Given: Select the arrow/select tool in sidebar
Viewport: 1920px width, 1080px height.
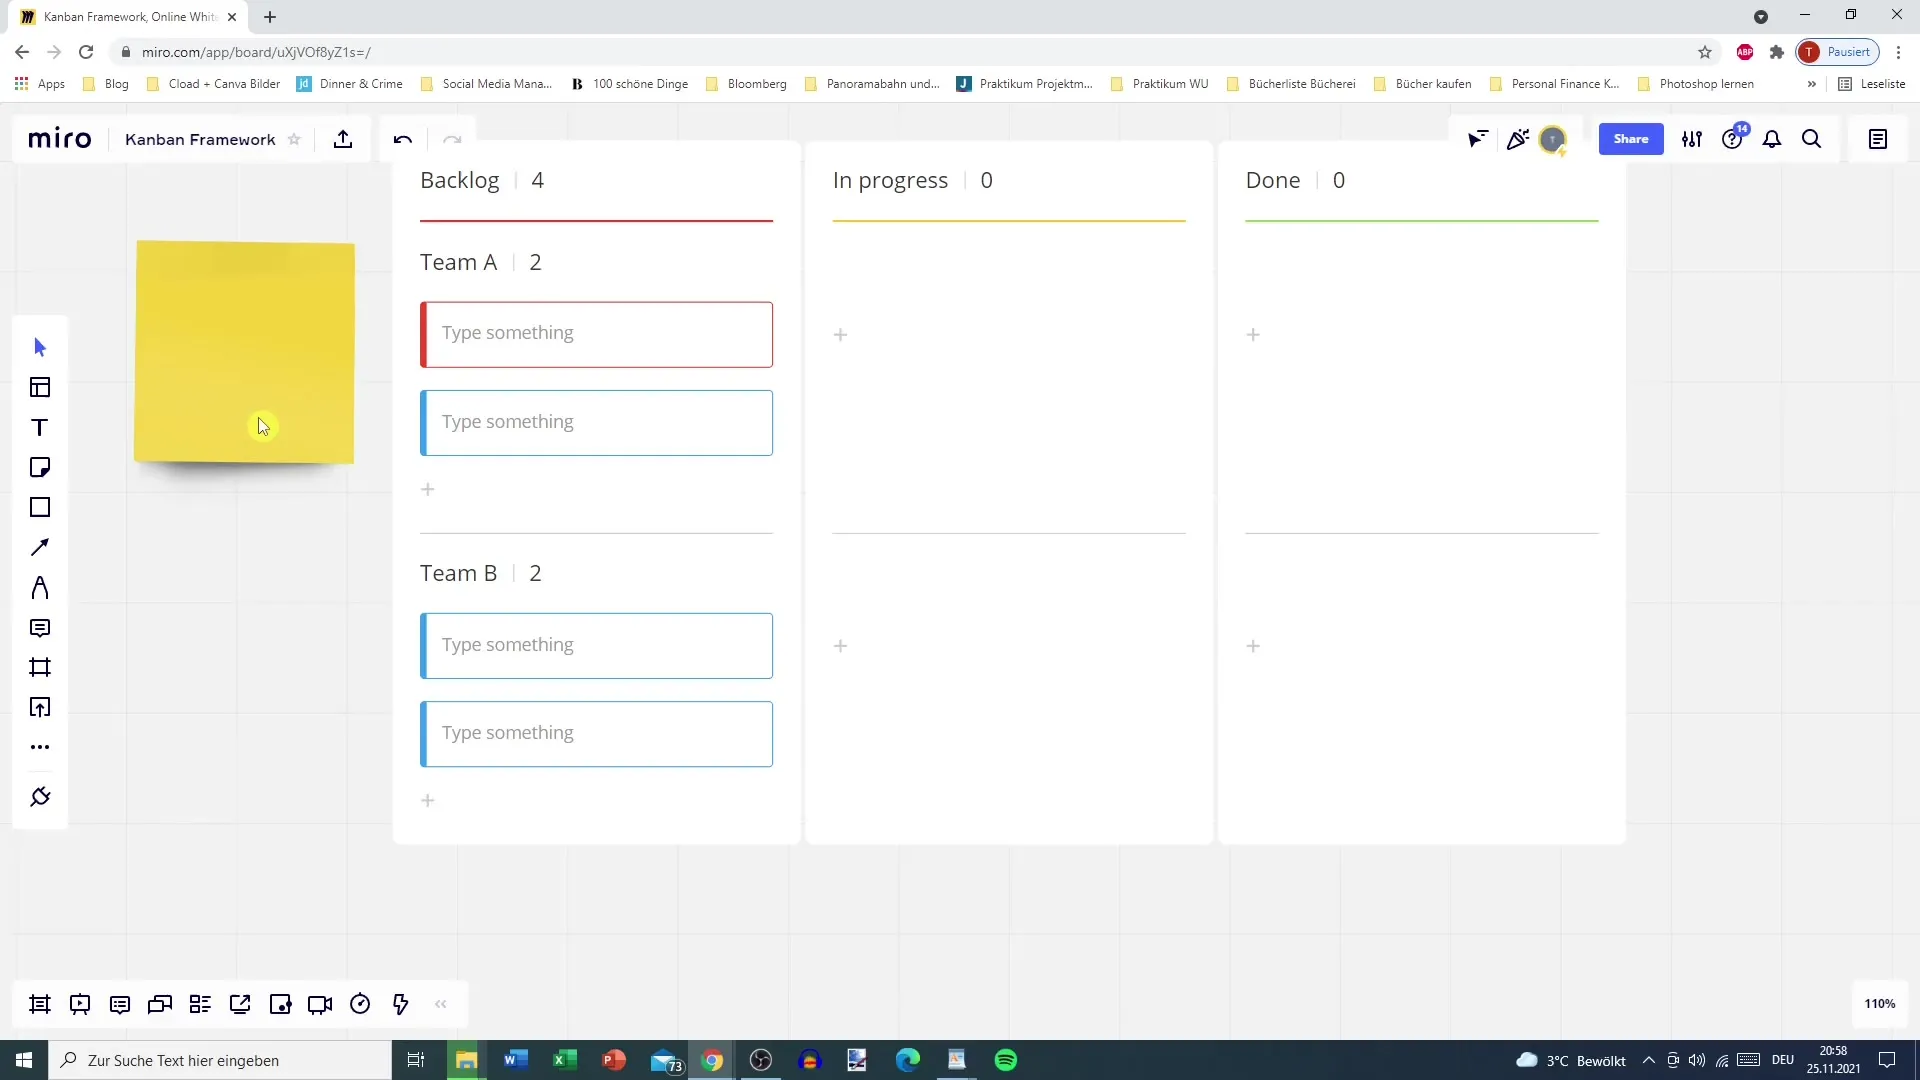Looking at the screenshot, I should (x=40, y=345).
